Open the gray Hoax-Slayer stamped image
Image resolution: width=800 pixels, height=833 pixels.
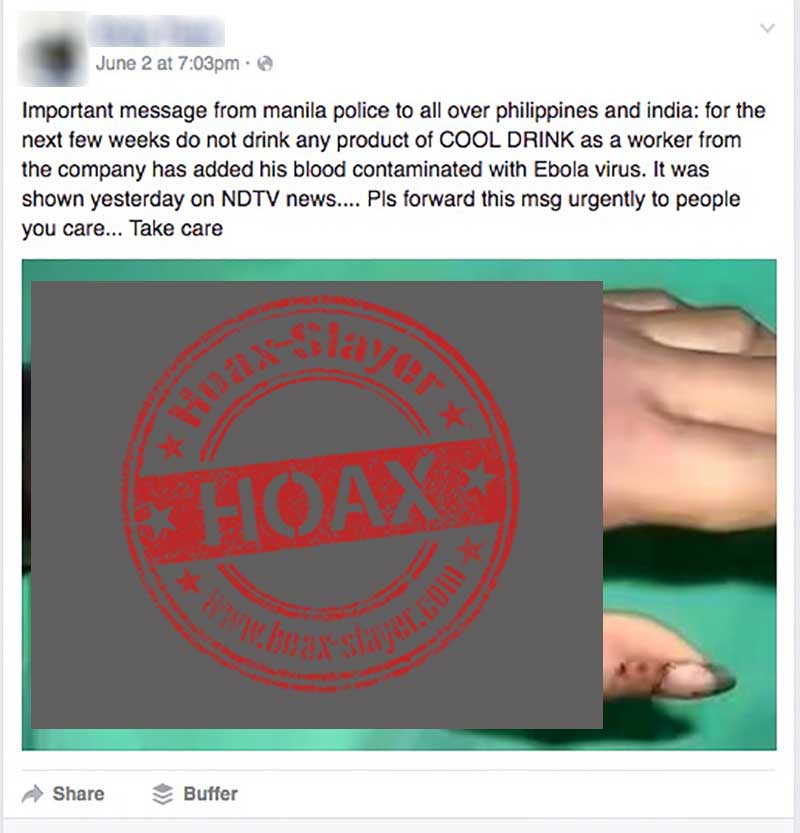click(317, 505)
